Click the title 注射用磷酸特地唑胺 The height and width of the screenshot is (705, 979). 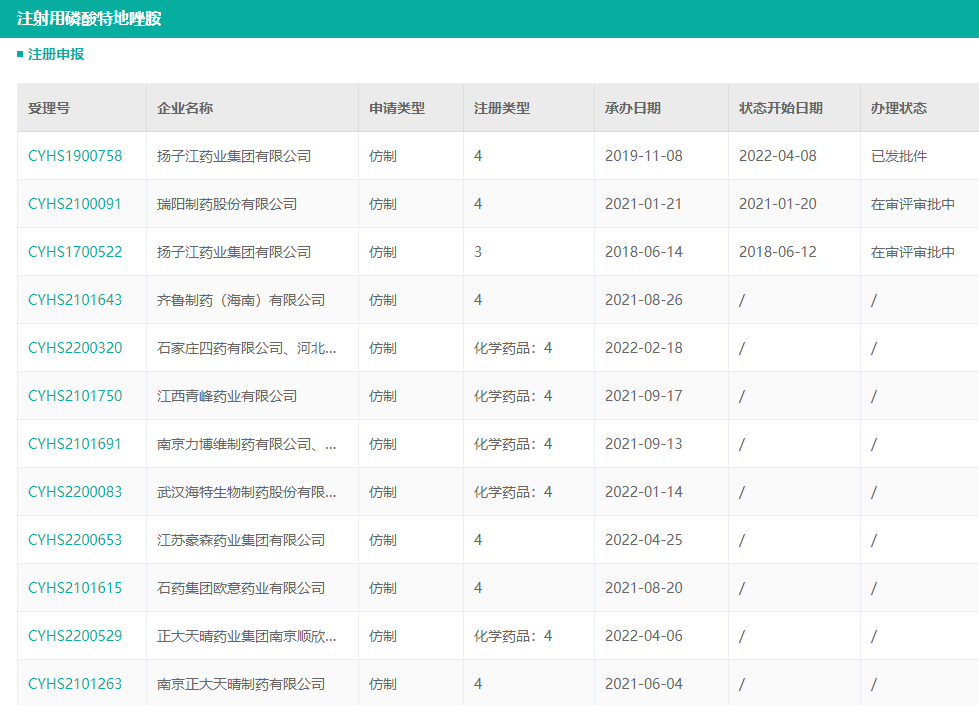[89, 19]
